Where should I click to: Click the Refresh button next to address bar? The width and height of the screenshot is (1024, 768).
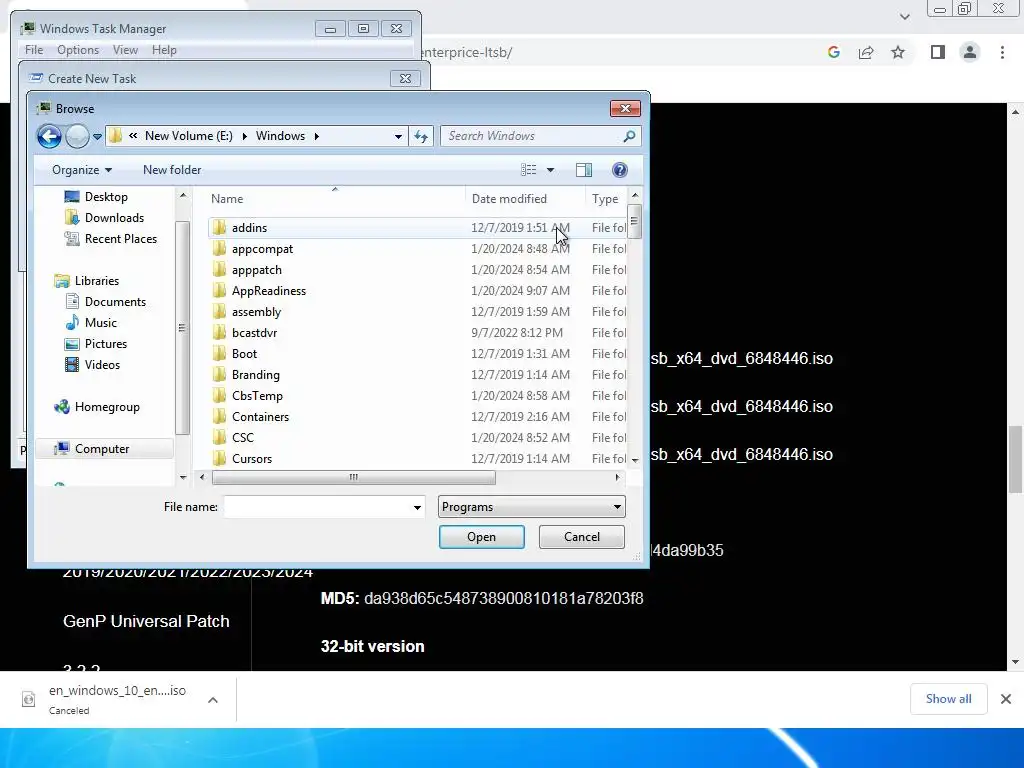(421, 136)
